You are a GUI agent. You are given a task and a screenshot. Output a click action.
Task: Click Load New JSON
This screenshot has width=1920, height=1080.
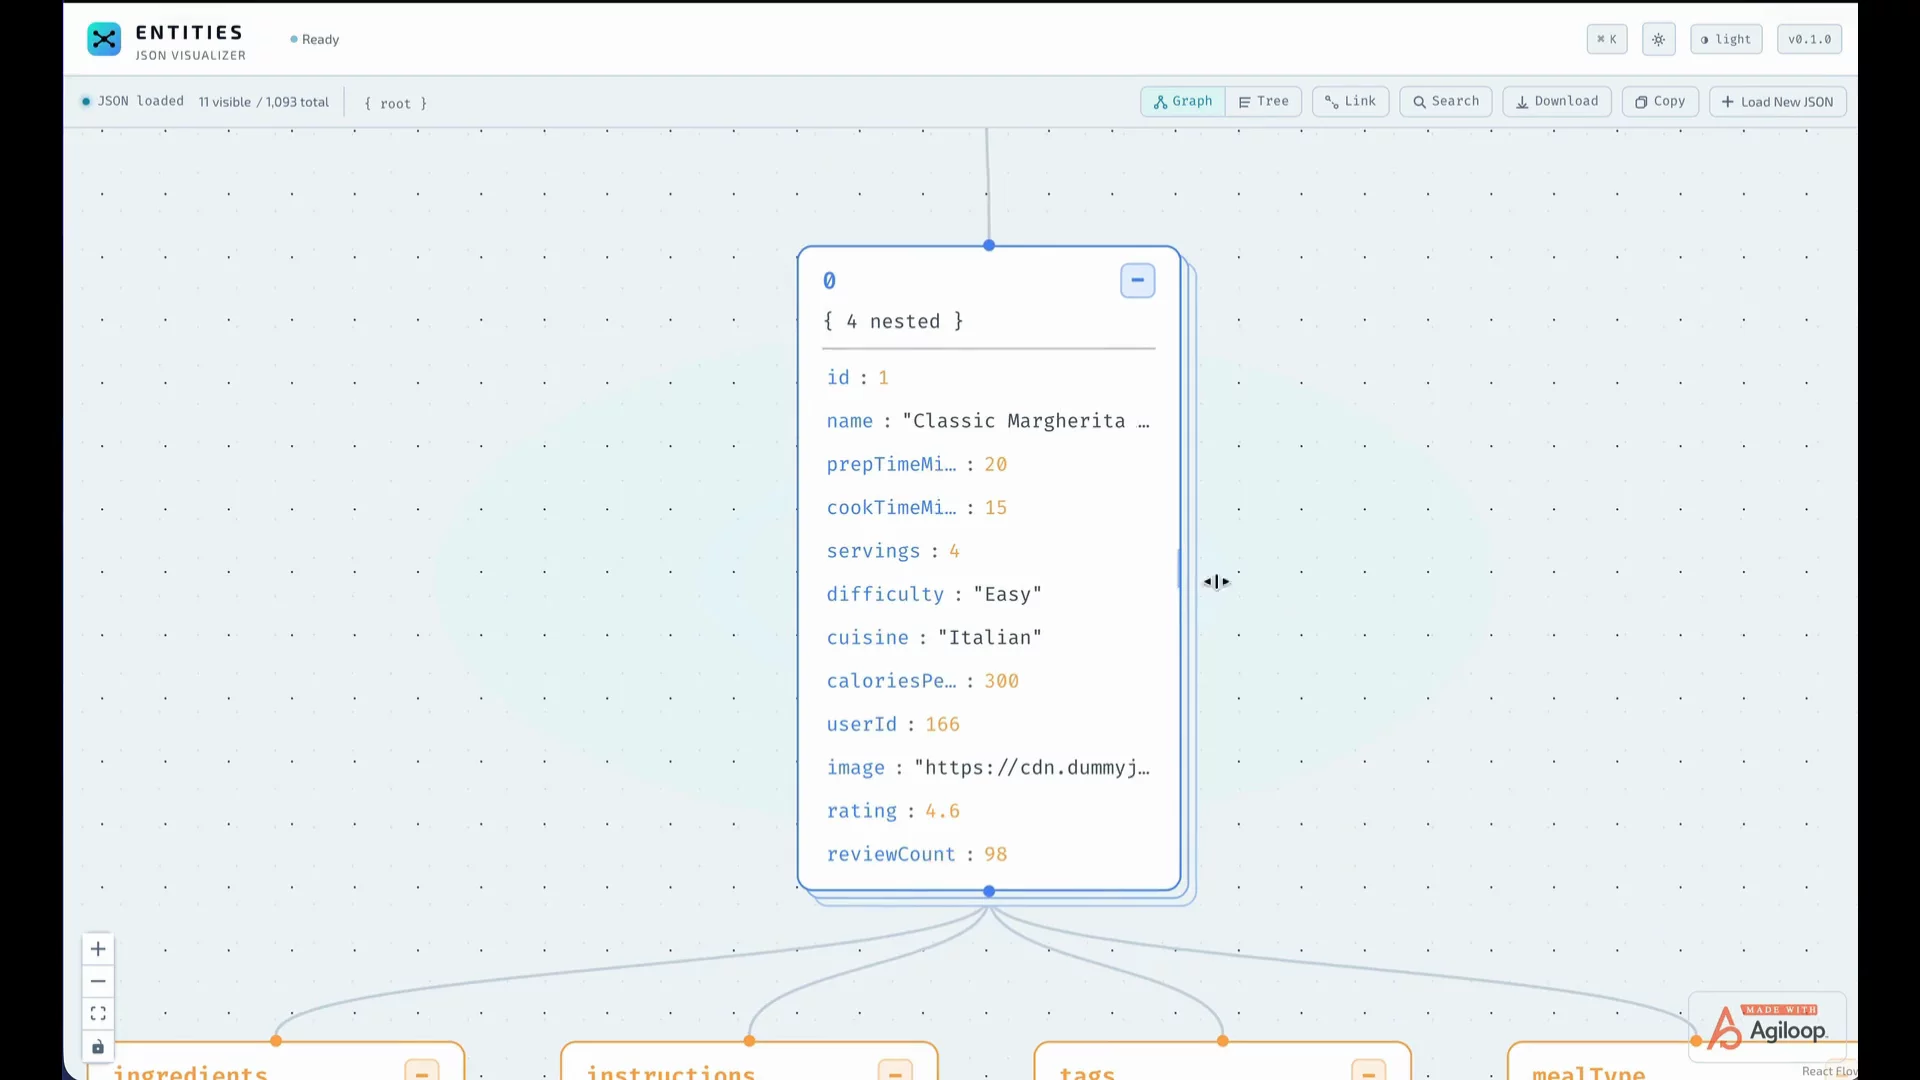(x=1778, y=102)
